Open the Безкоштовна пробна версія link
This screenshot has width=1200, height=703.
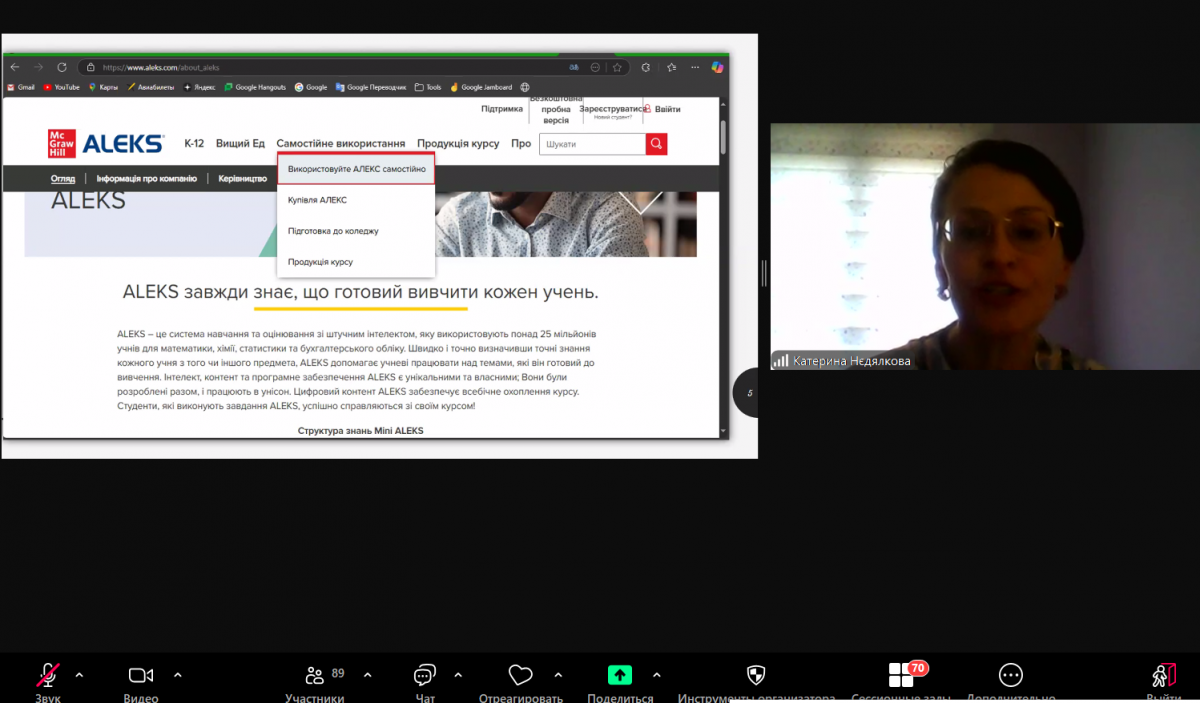click(x=556, y=109)
